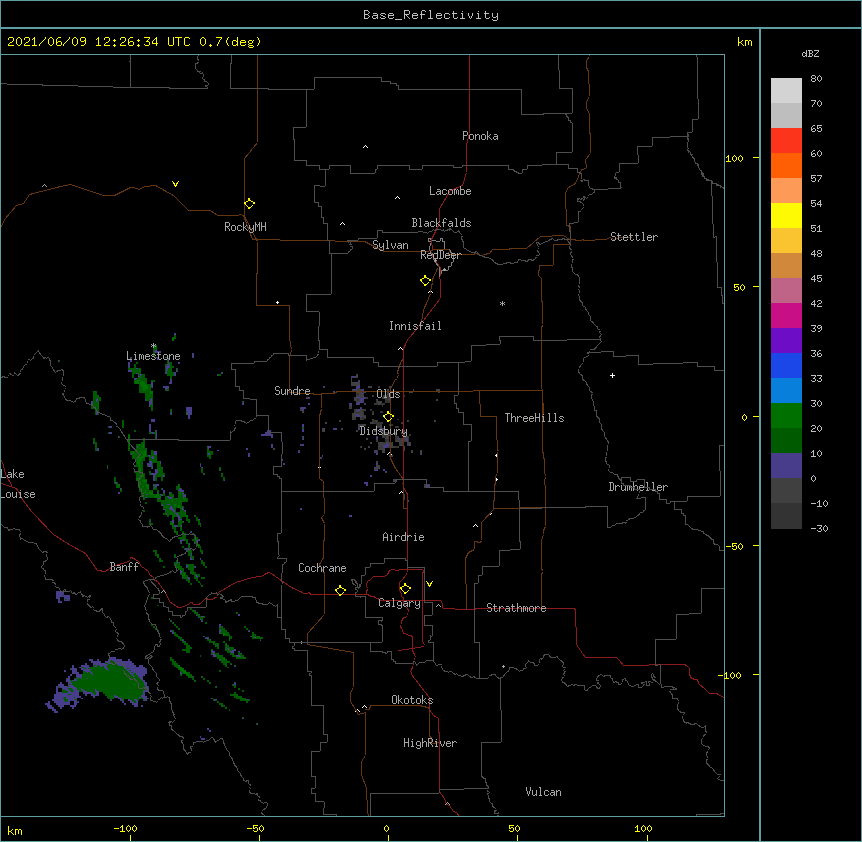Click the -50 tick label on horizontal axis
The width and height of the screenshot is (862, 842).
click(x=255, y=828)
